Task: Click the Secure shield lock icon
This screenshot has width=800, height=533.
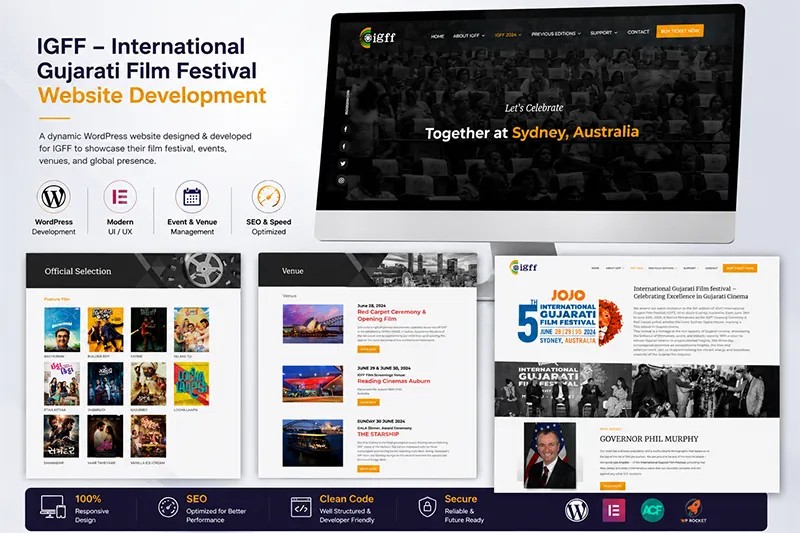Action: tap(427, 507)
